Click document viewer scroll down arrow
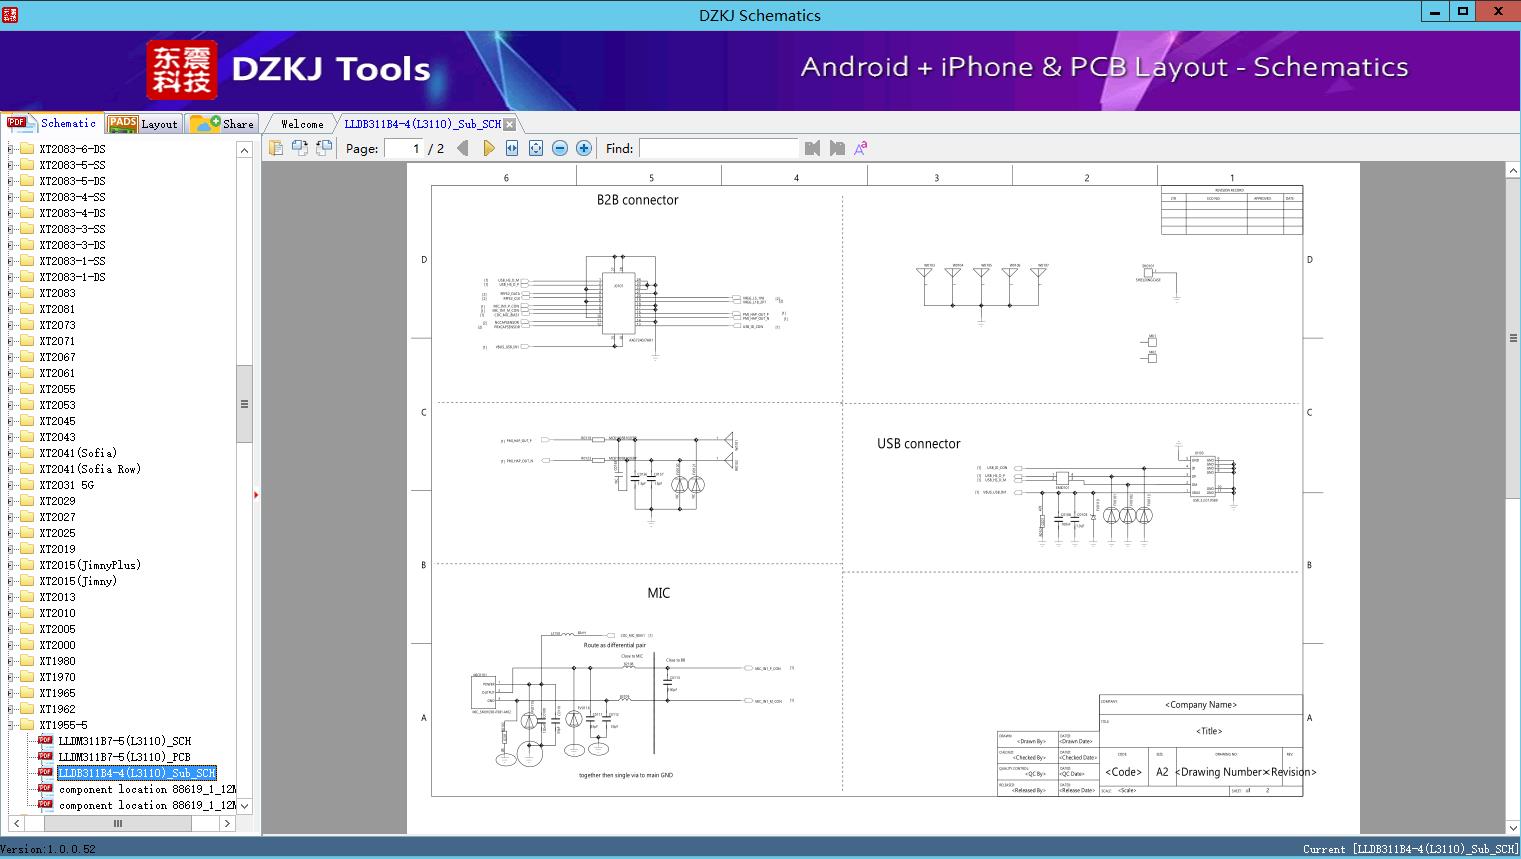This screenshot has width=1521, height=859. tap(1513, 827)
